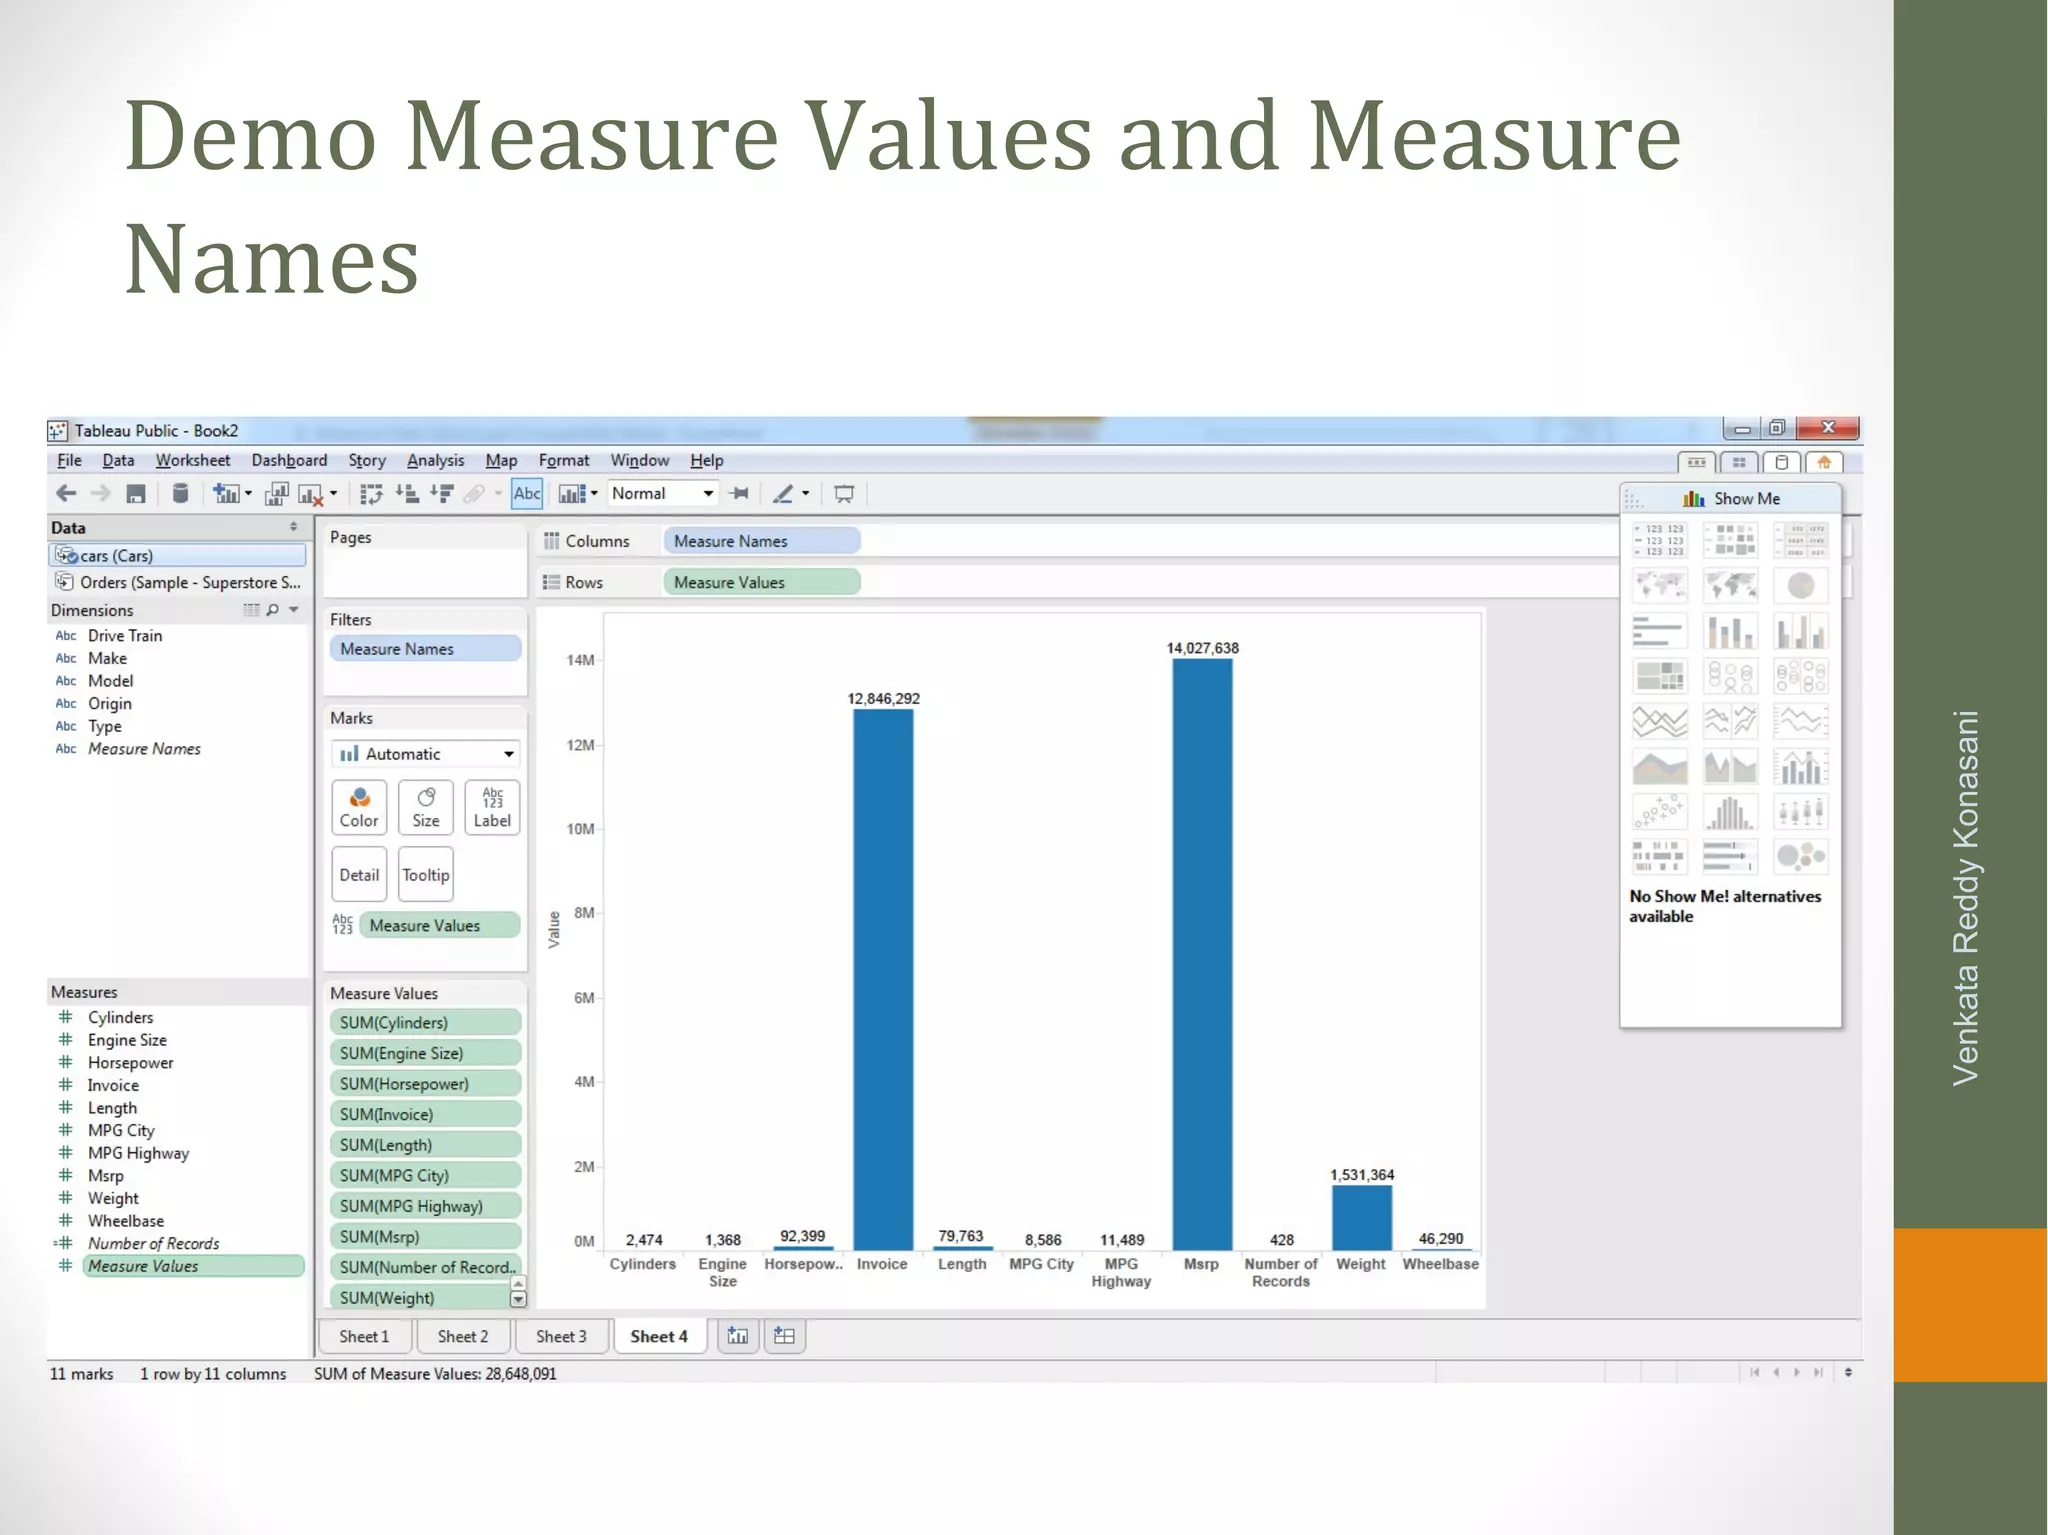Image resolution: width=2048 pixels, height=1535 pixels.
Task: Open the File menu
Action: pyautogui.click(x=70, y=460)
